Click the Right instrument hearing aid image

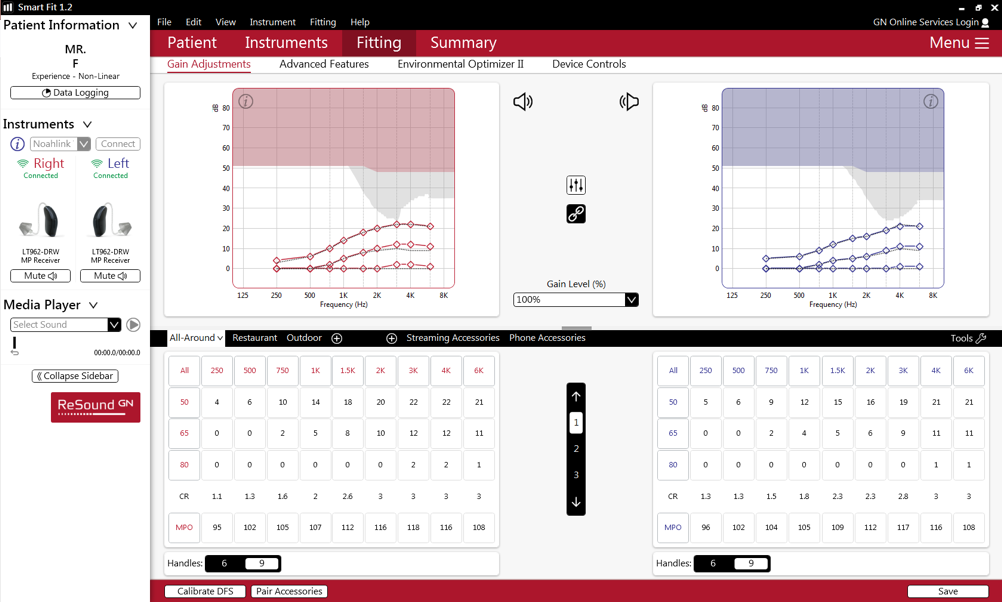click(40, 221)
